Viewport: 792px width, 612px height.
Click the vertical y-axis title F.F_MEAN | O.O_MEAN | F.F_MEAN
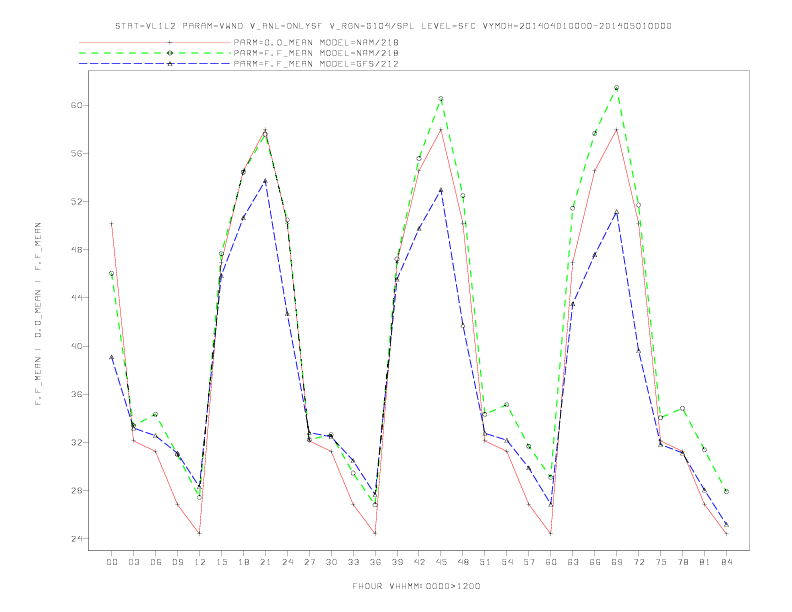pos(38,314)
